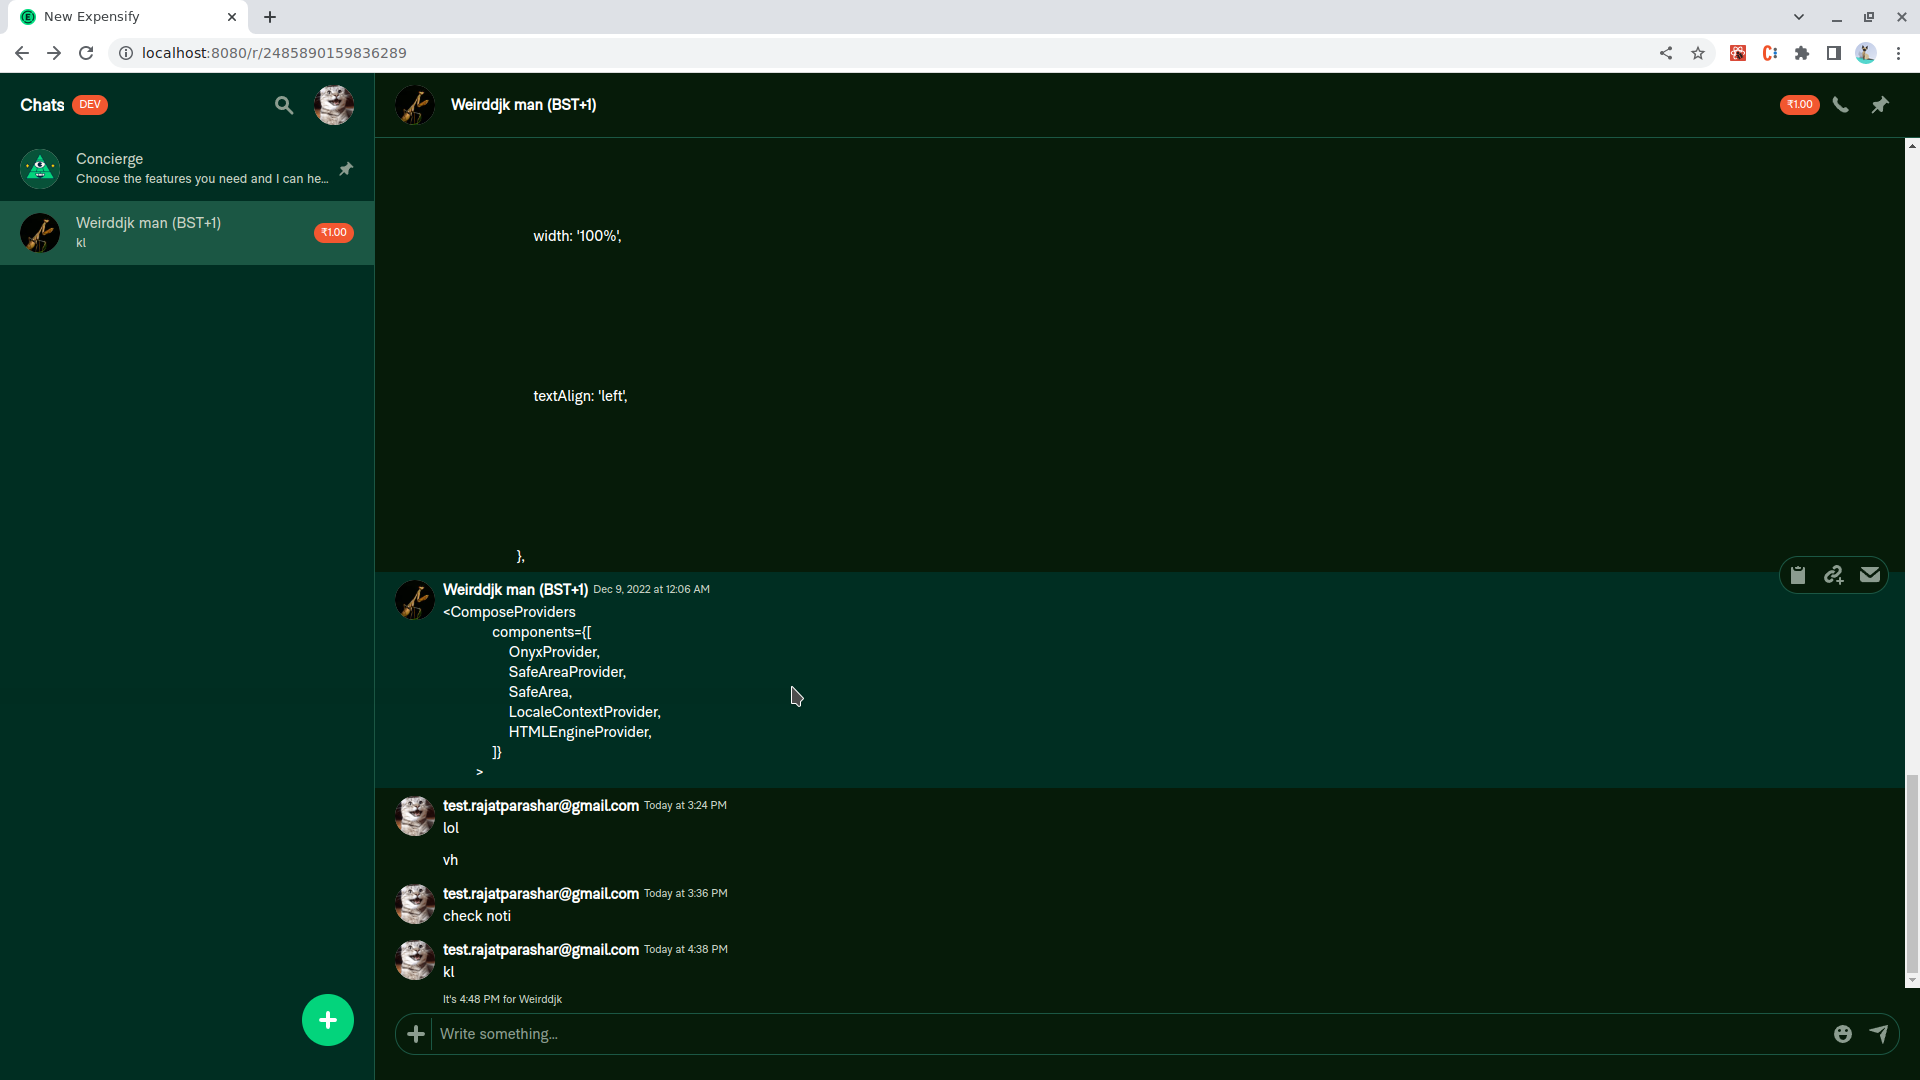Click the orange C extension icon
Viewport: 1920px width, 1080px height.
[x=1770, y=53]
